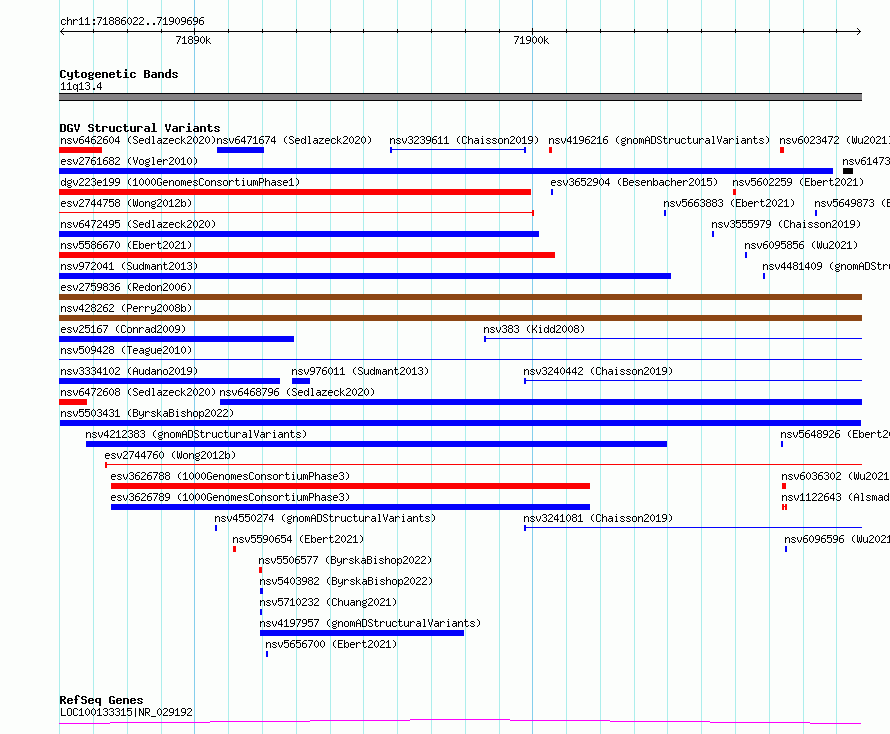Click the esv3626789 (1000GenomesConsortiumPhase3) label
This screenshot has width=890, height=734.
pyautogui.click(x=230, y=497)
